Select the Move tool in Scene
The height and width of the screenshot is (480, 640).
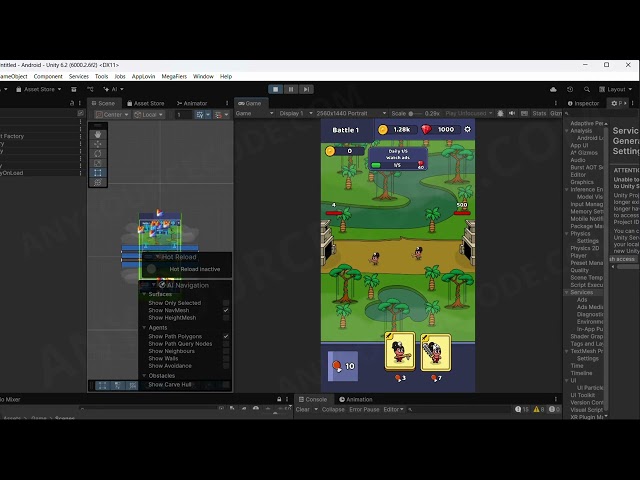tap(98, 144)
